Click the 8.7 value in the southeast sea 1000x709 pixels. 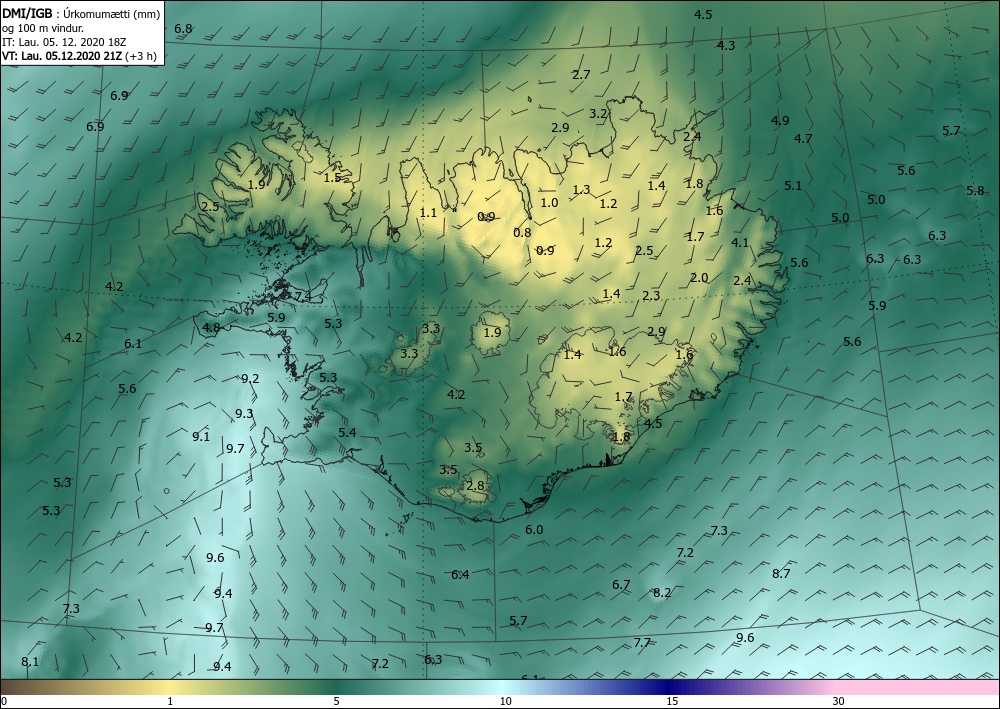(781, 573)
